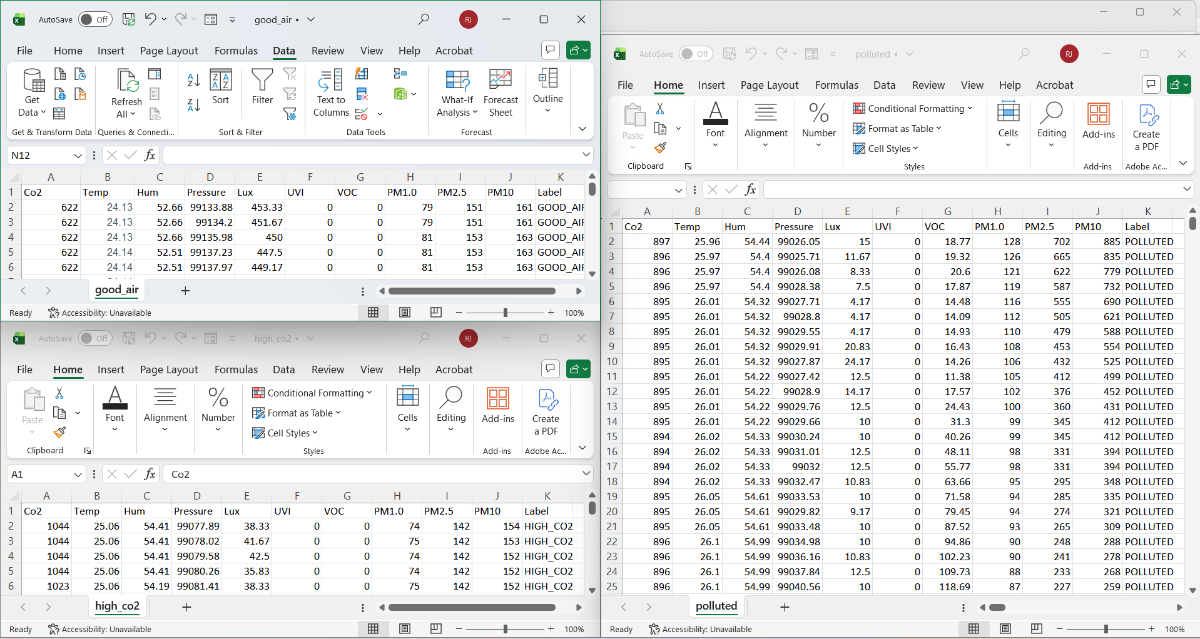Viewport: 1200px width, 639px height.
Task: Add new sheet next to polluted tab
Action: pos(784,606)
